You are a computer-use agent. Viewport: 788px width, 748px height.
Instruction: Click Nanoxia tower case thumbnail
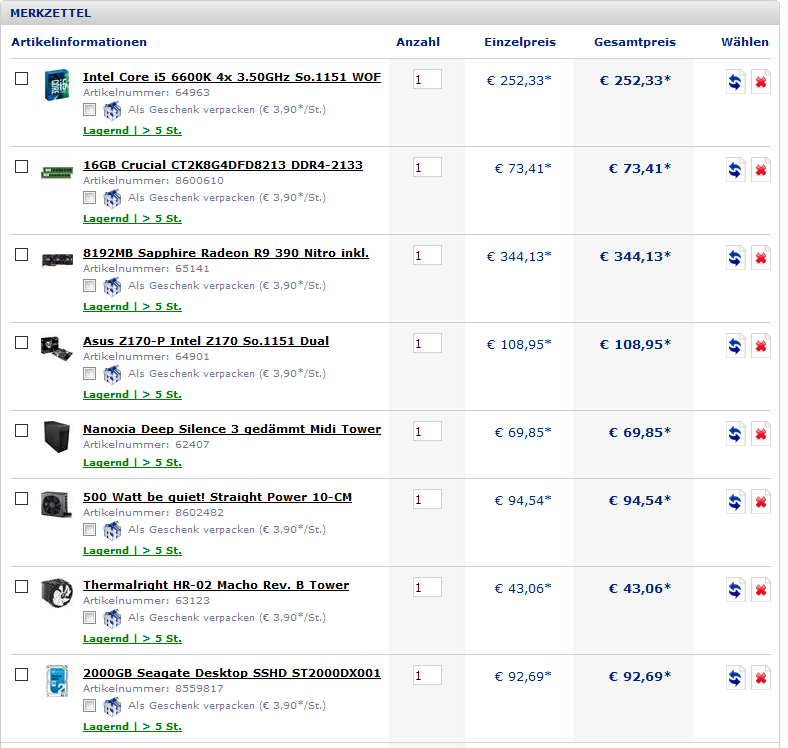click(57, 436)
